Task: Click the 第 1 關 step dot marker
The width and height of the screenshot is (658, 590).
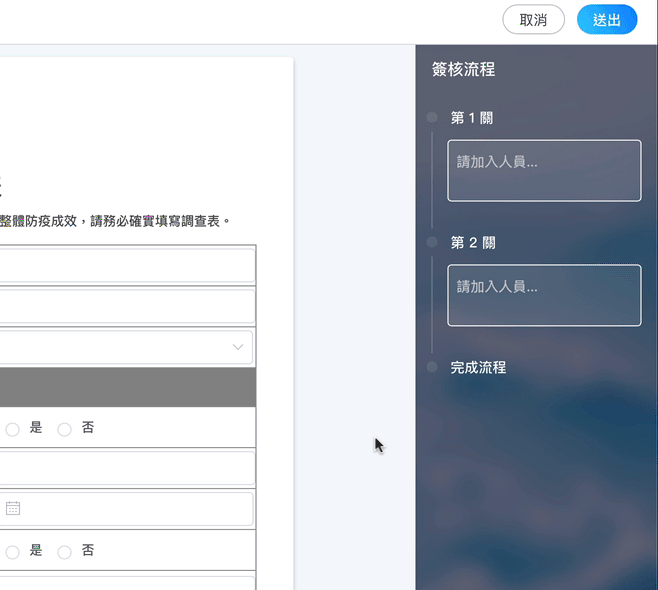Action: coord(432,118)
